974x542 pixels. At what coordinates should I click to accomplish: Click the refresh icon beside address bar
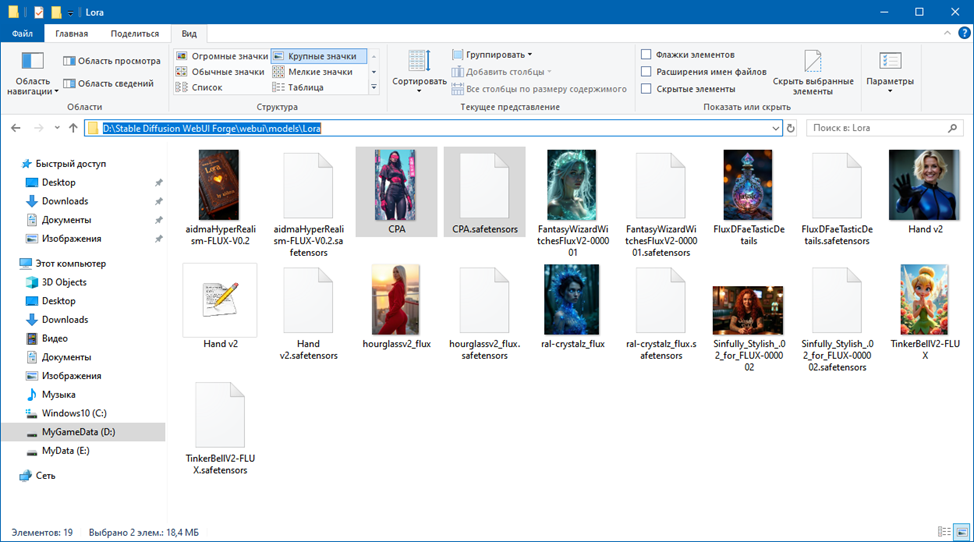click(x=791, y=128)
